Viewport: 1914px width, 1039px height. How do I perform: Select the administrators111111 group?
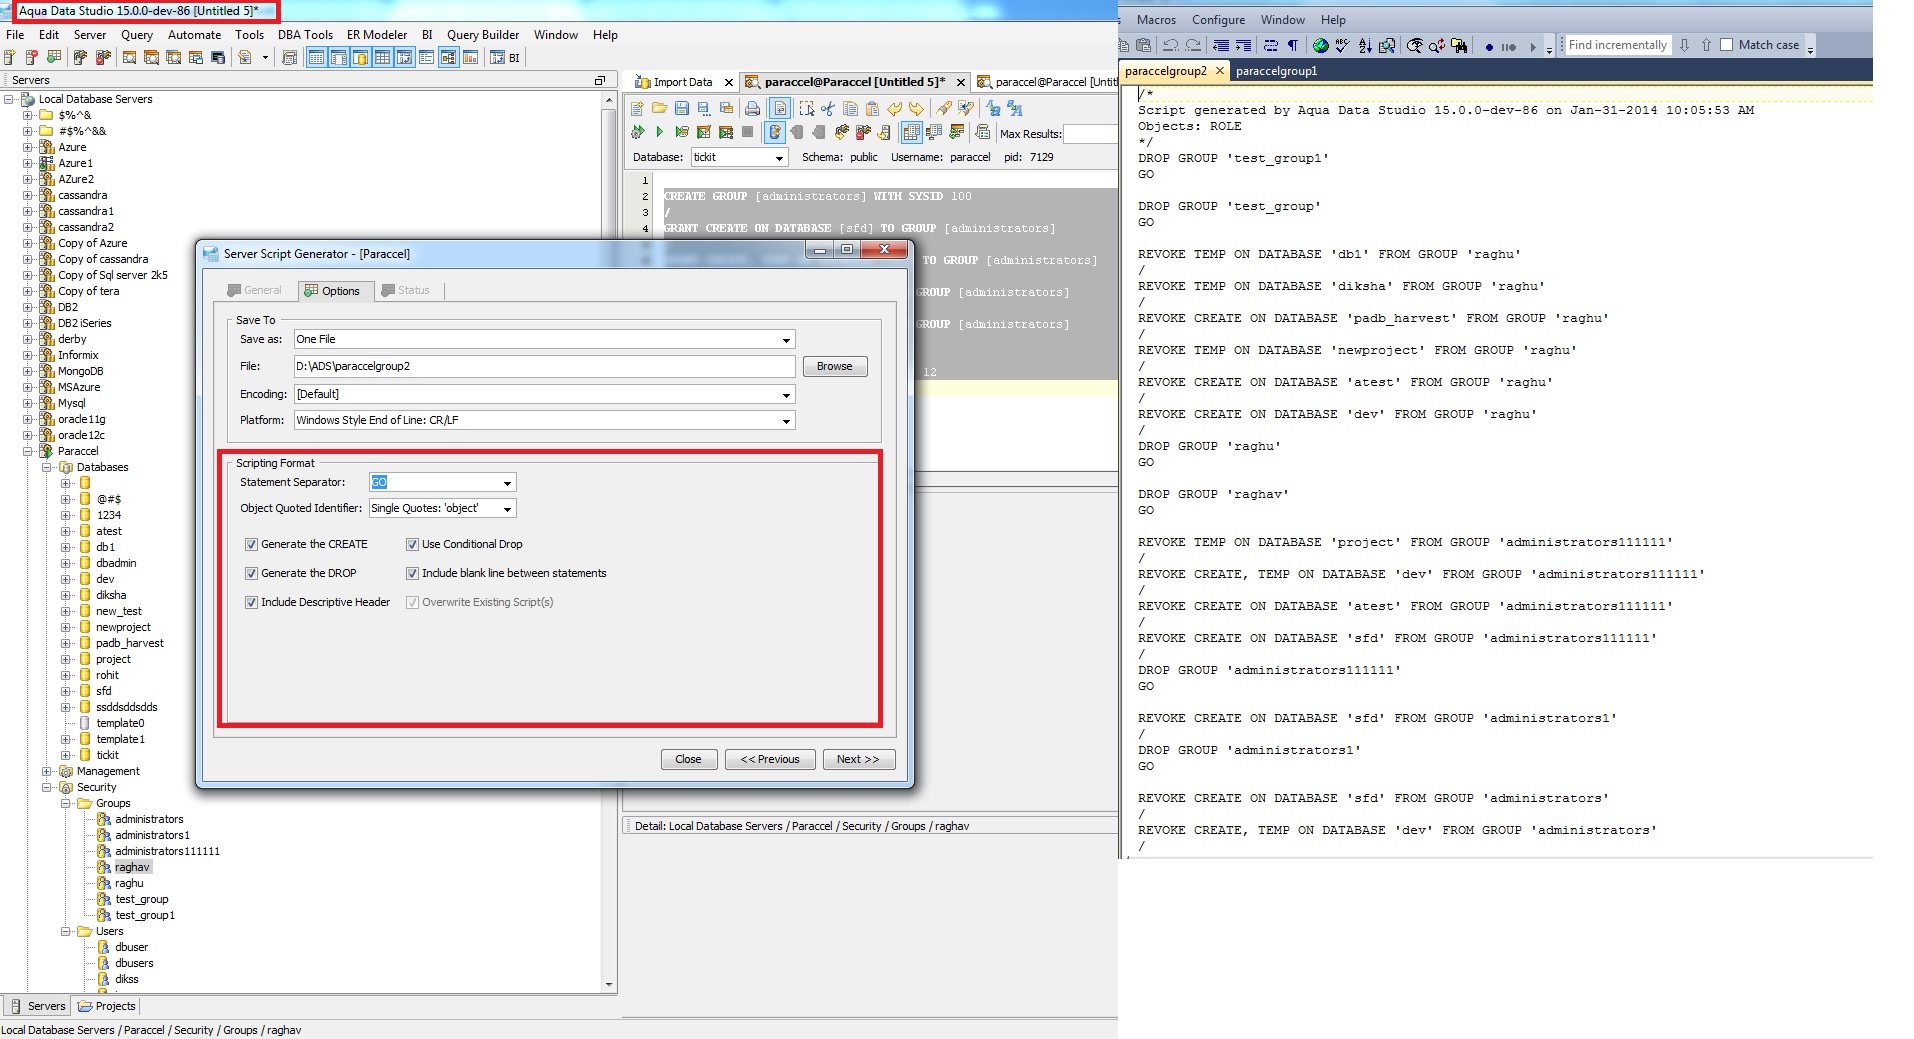(167, 852)
